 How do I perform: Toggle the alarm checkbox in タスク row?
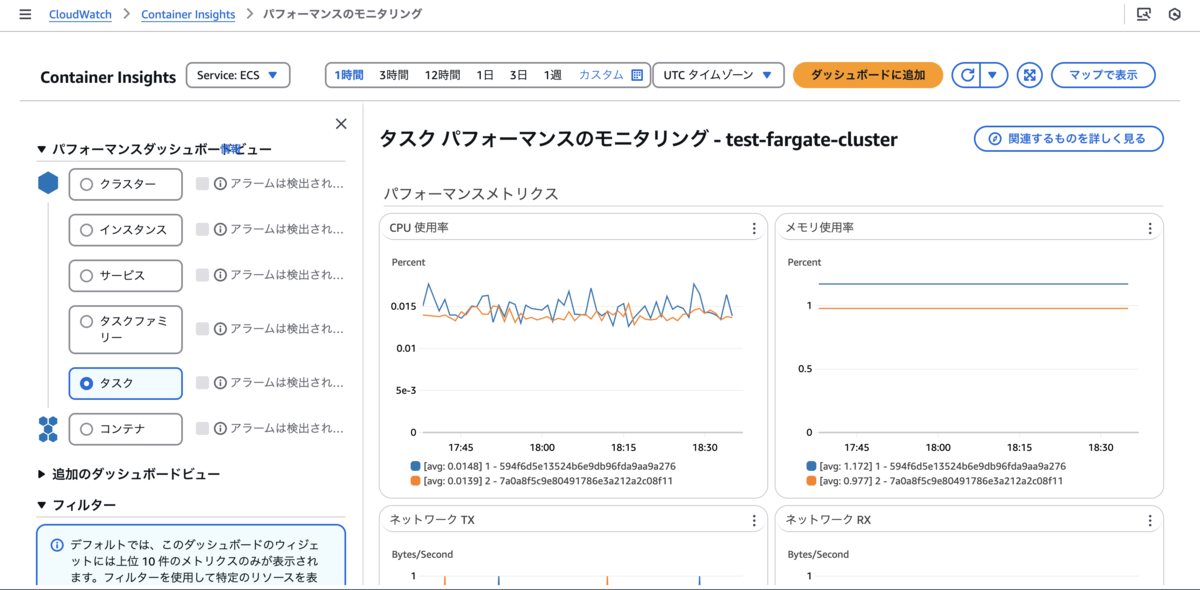(x=203, y=383)
